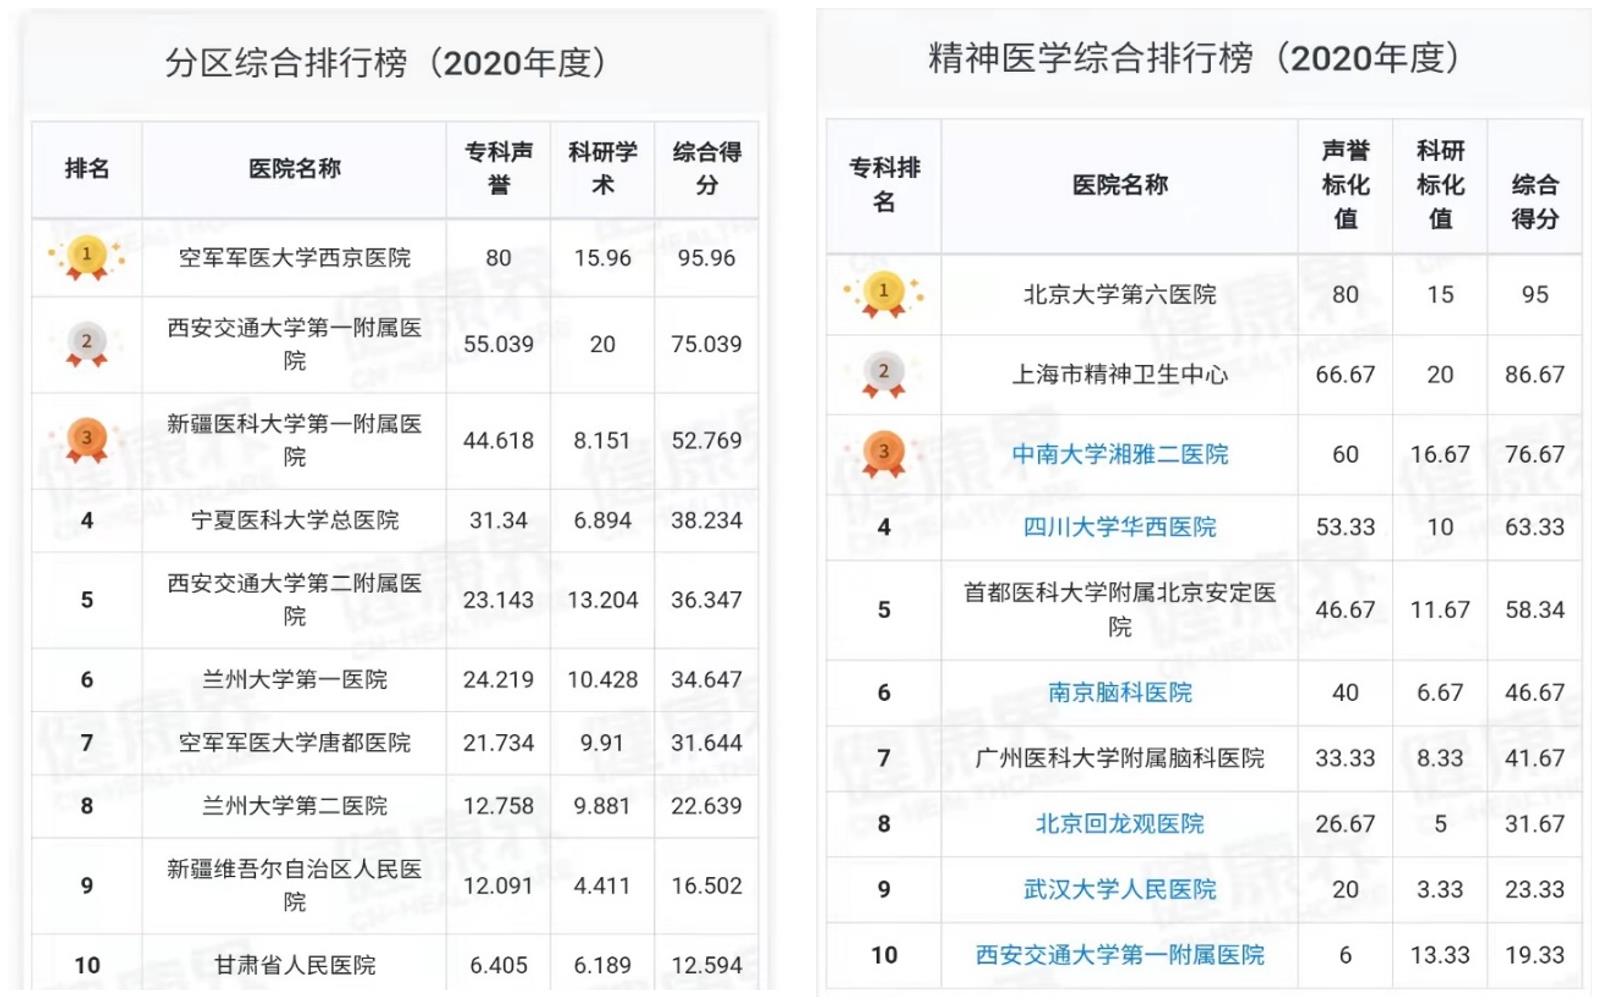This screenshot has height=1004, width=1613.
Task: Click the 31.67 score value
Action: pyautogui.click(x=1535, y=824)
